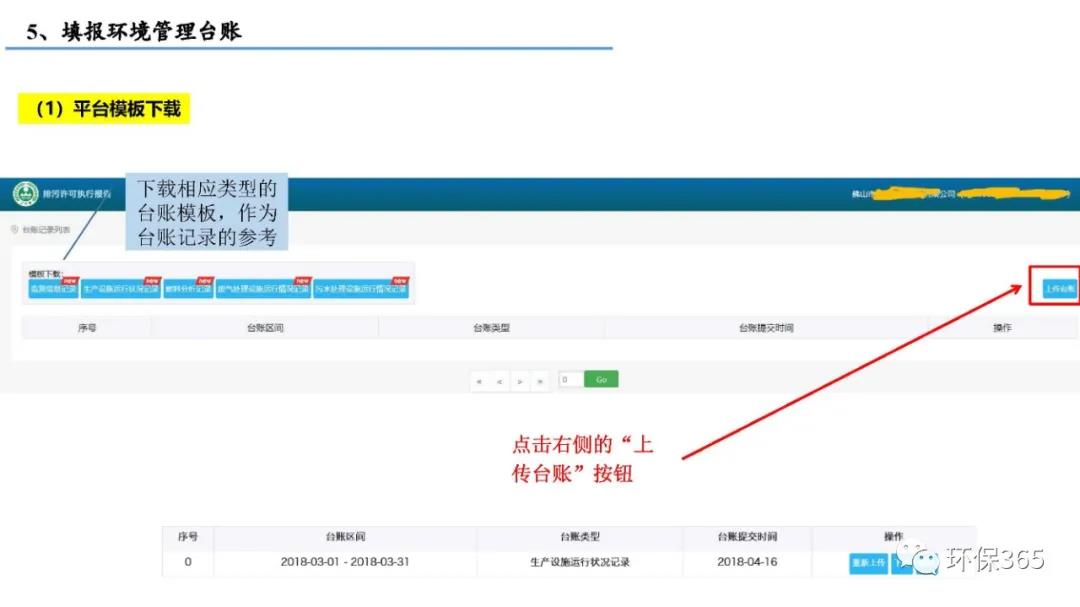
Task: Download the 废气处理设施运行情况记录 template
Action: point(263,290)
